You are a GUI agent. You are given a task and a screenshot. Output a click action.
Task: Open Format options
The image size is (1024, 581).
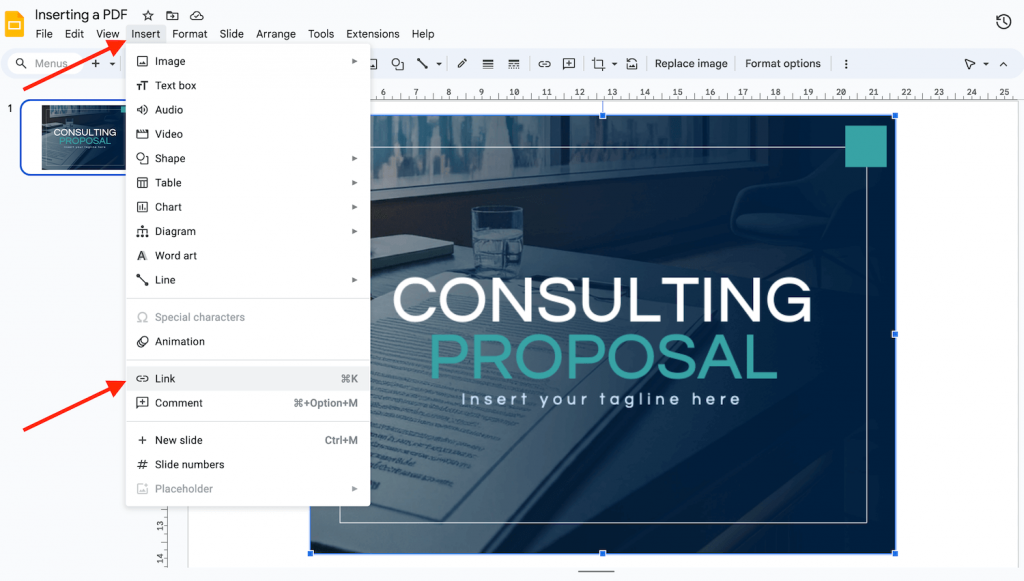pos(783,63)
